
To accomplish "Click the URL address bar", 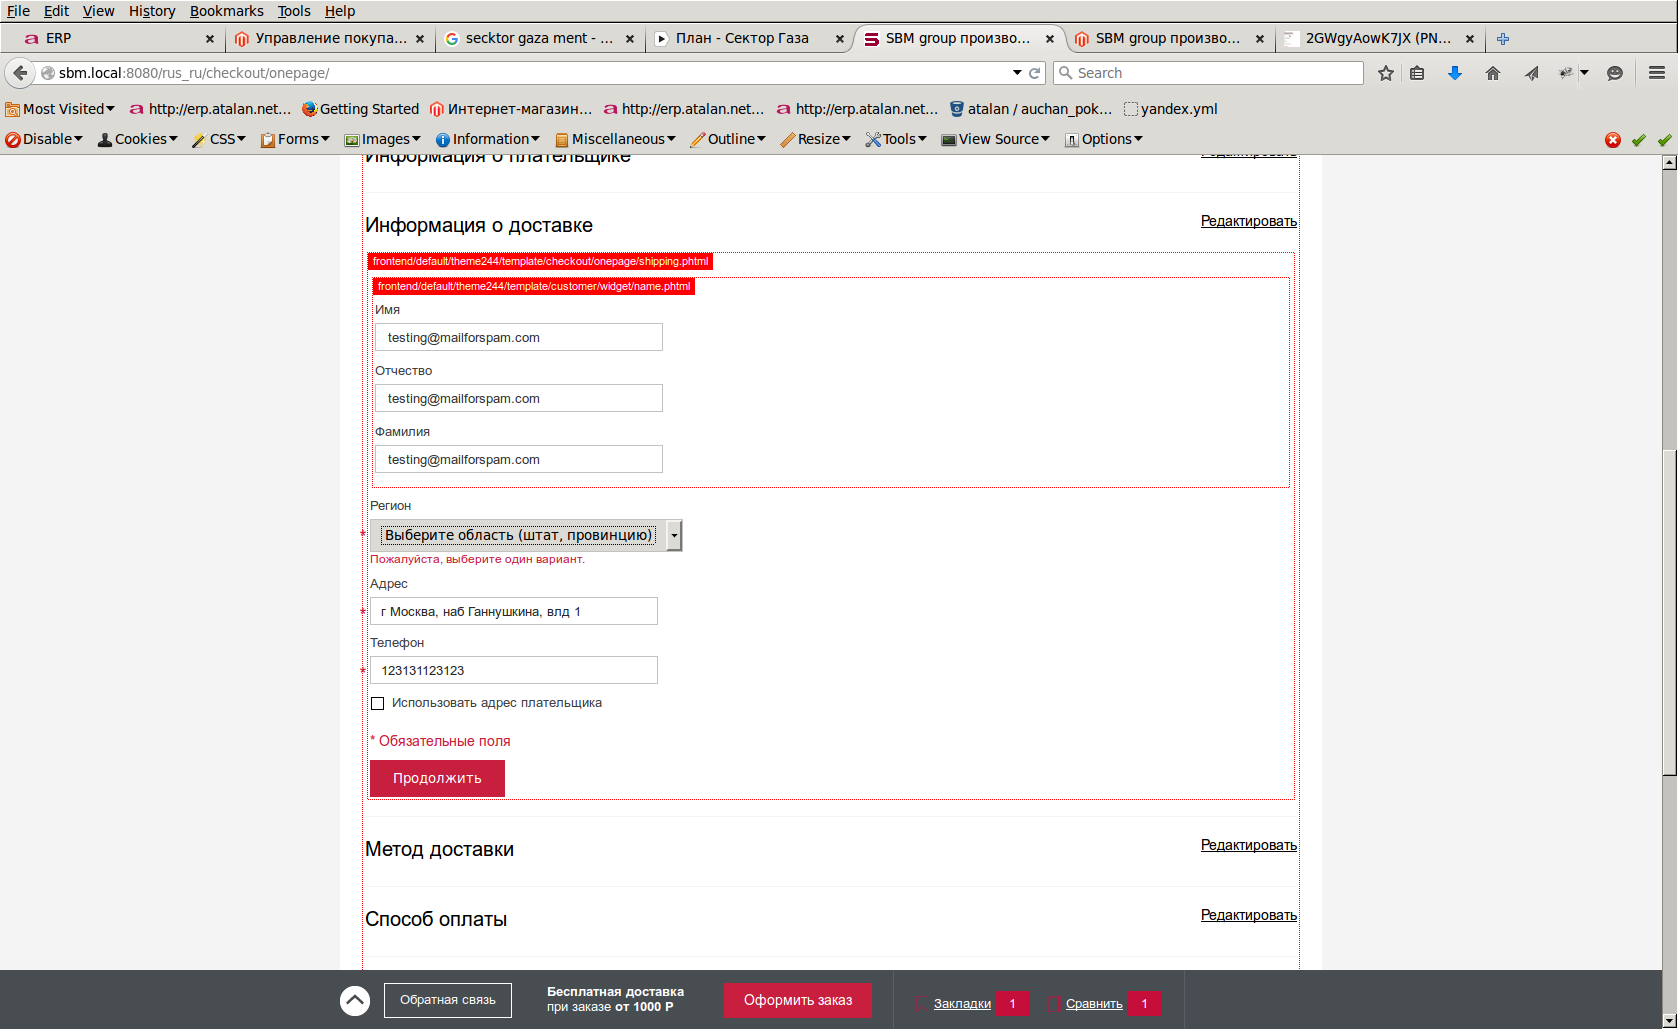I will 530,73.
